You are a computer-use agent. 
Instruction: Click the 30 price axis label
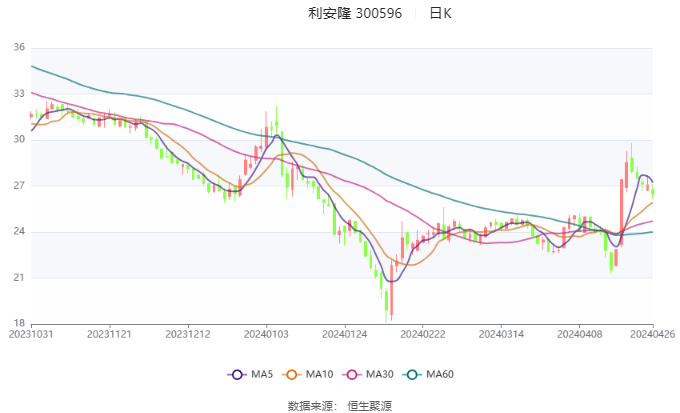[19, 139]
